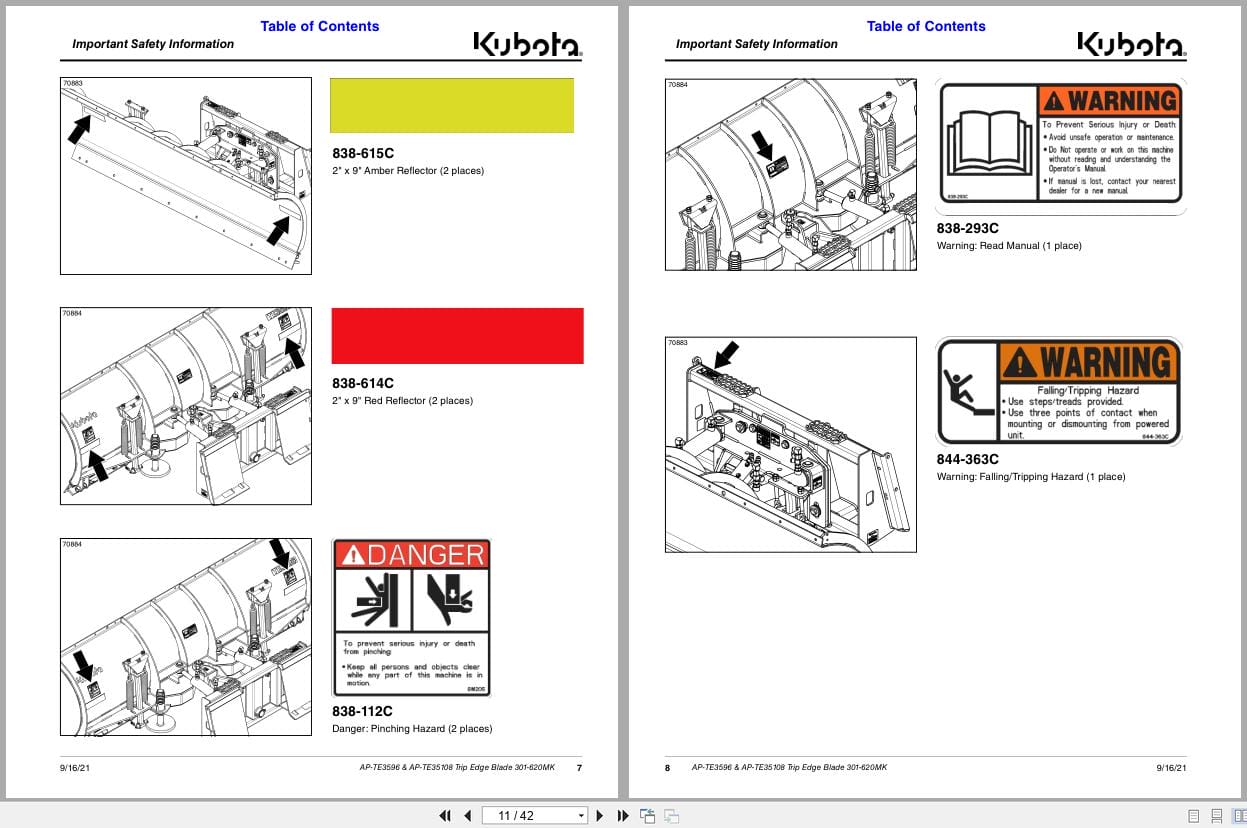
Task: Select the Warning Read Manual label image
Action: [1059, 143]
